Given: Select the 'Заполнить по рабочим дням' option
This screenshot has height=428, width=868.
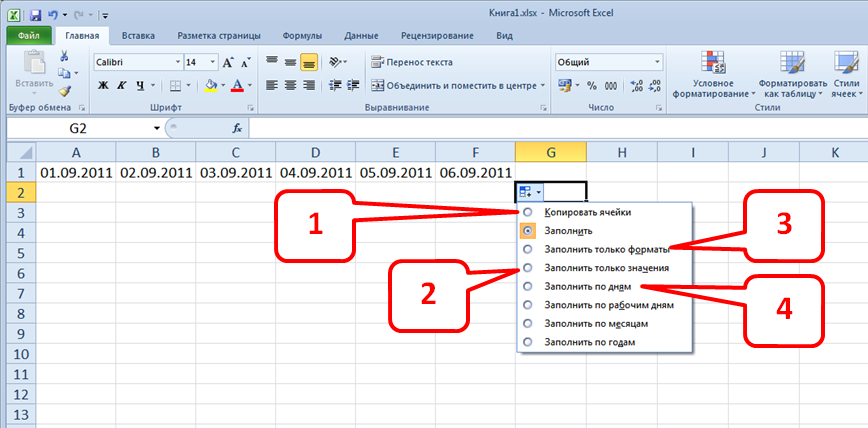Looking at the screenshot, I should [x=526, y=305].
